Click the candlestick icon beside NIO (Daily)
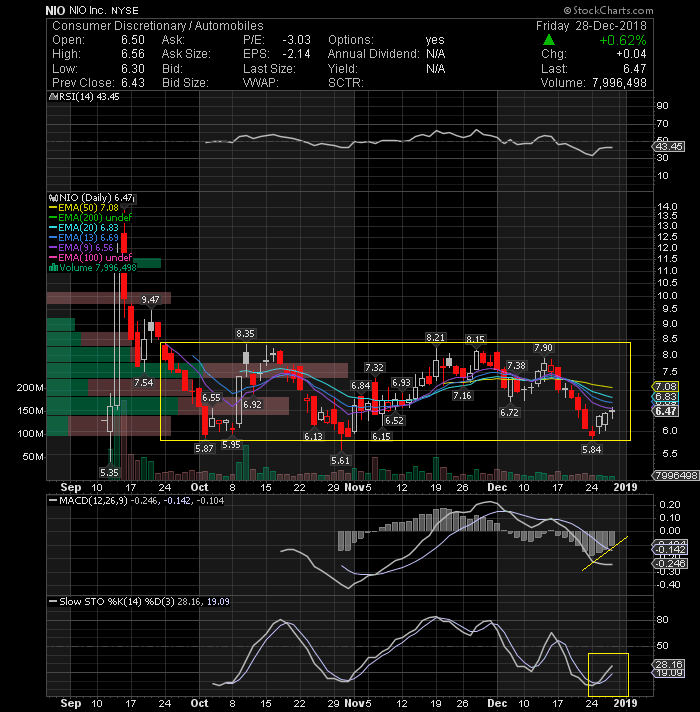Screen dimensions: 700x712 pyautogui.click(x=53, y=198)
